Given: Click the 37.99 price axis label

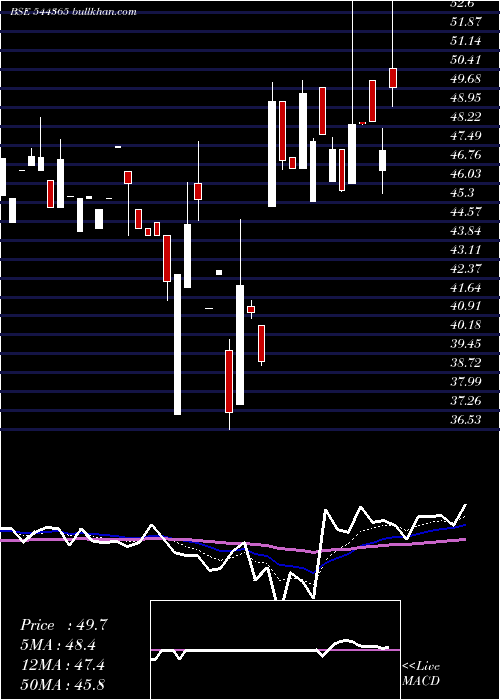Looking at the screenshot, I should [x=465, y=382].
